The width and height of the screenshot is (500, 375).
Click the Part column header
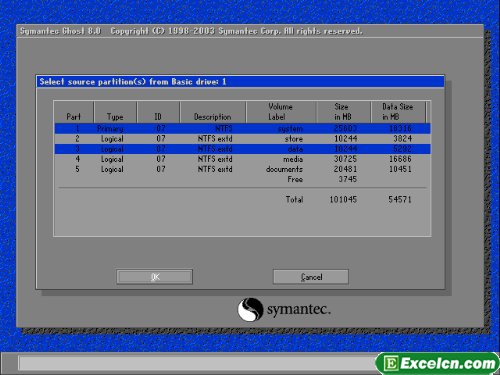pyautogui.click(x=74, y=112)
